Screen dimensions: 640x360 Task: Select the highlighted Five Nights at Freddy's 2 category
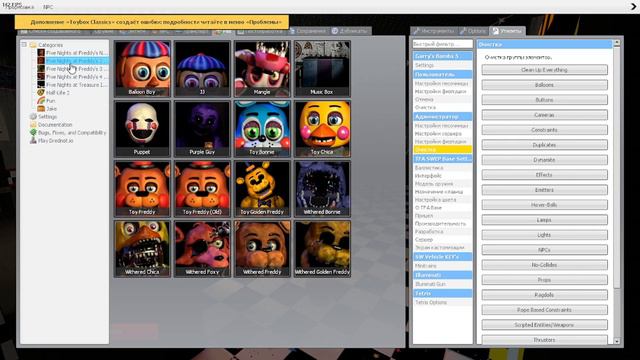[73, 61]
